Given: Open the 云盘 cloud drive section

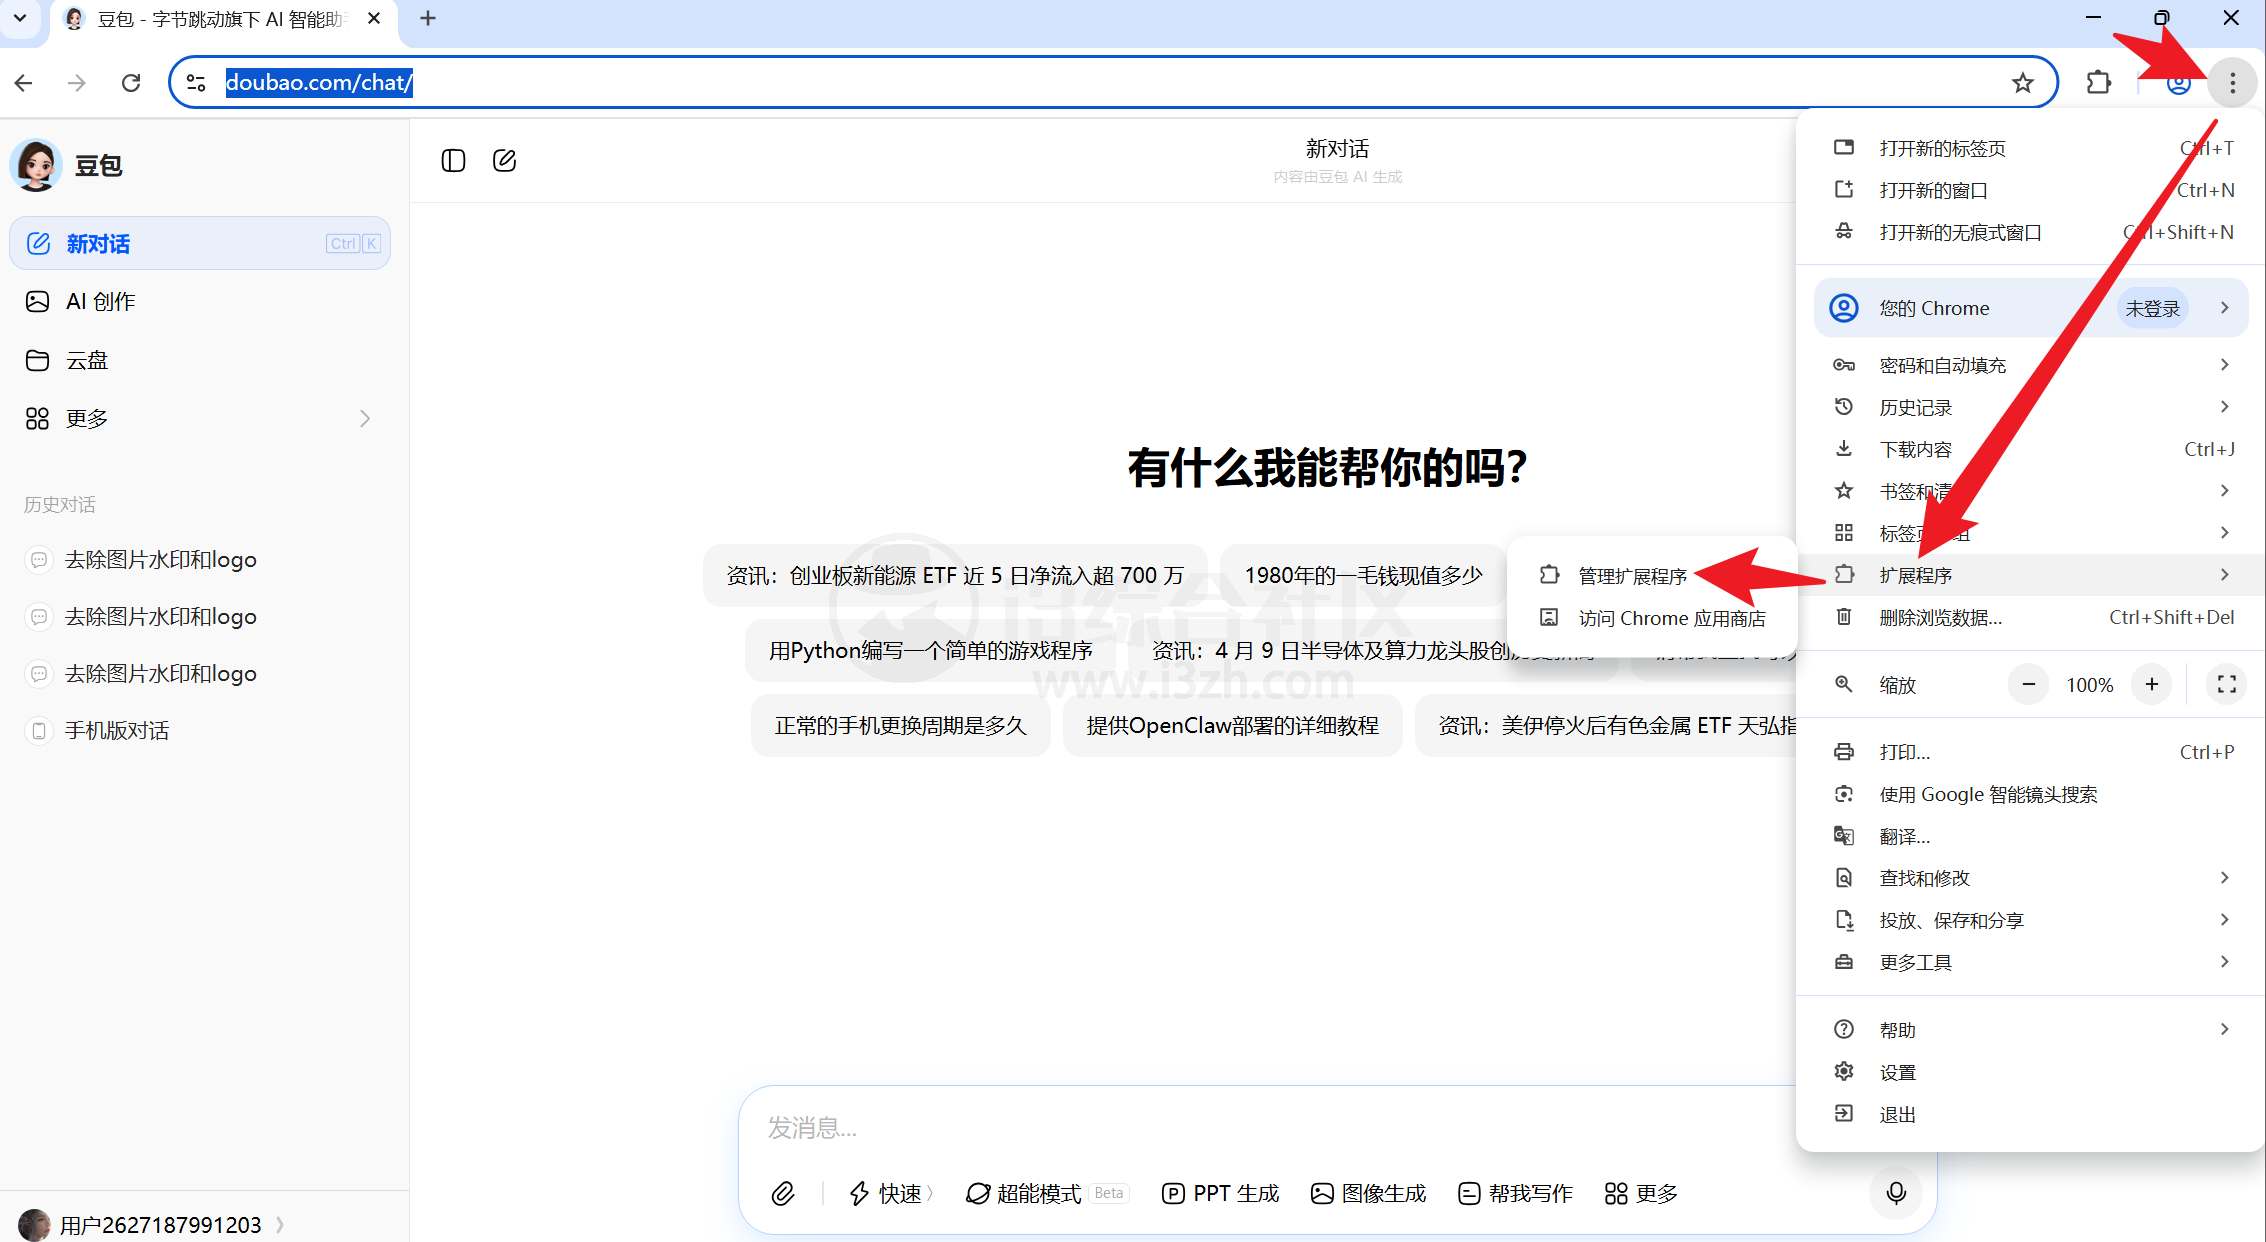Looking at the screenshot, I should click(85, 359).
